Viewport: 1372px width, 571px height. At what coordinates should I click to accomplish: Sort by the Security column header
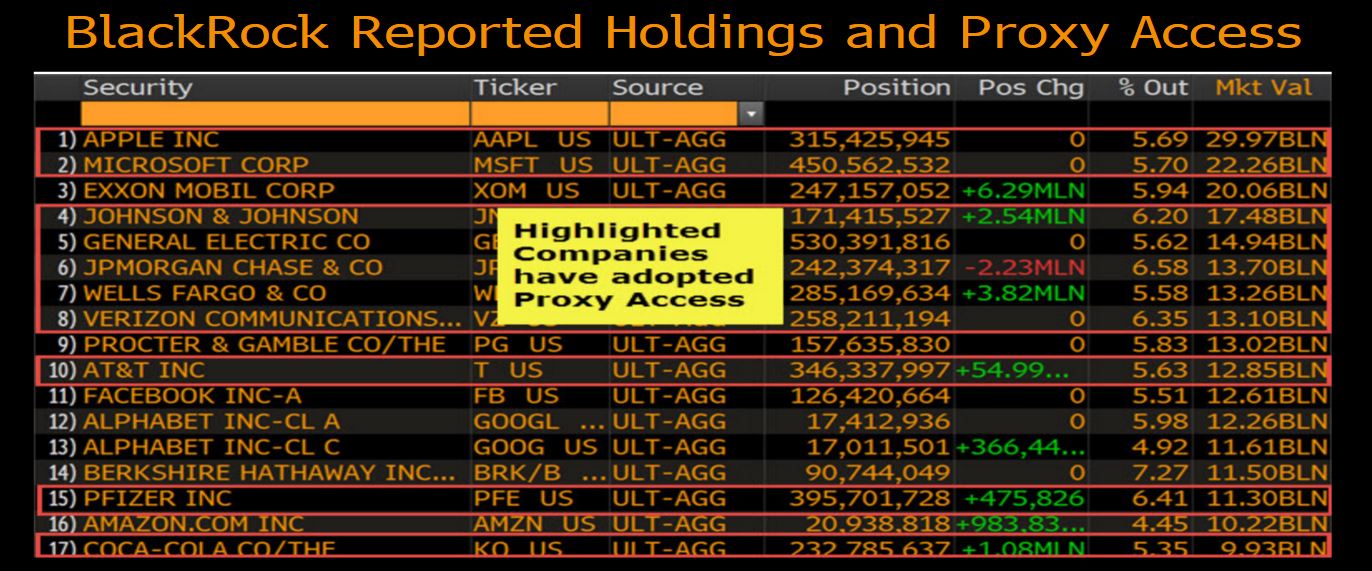click(137, 87)
